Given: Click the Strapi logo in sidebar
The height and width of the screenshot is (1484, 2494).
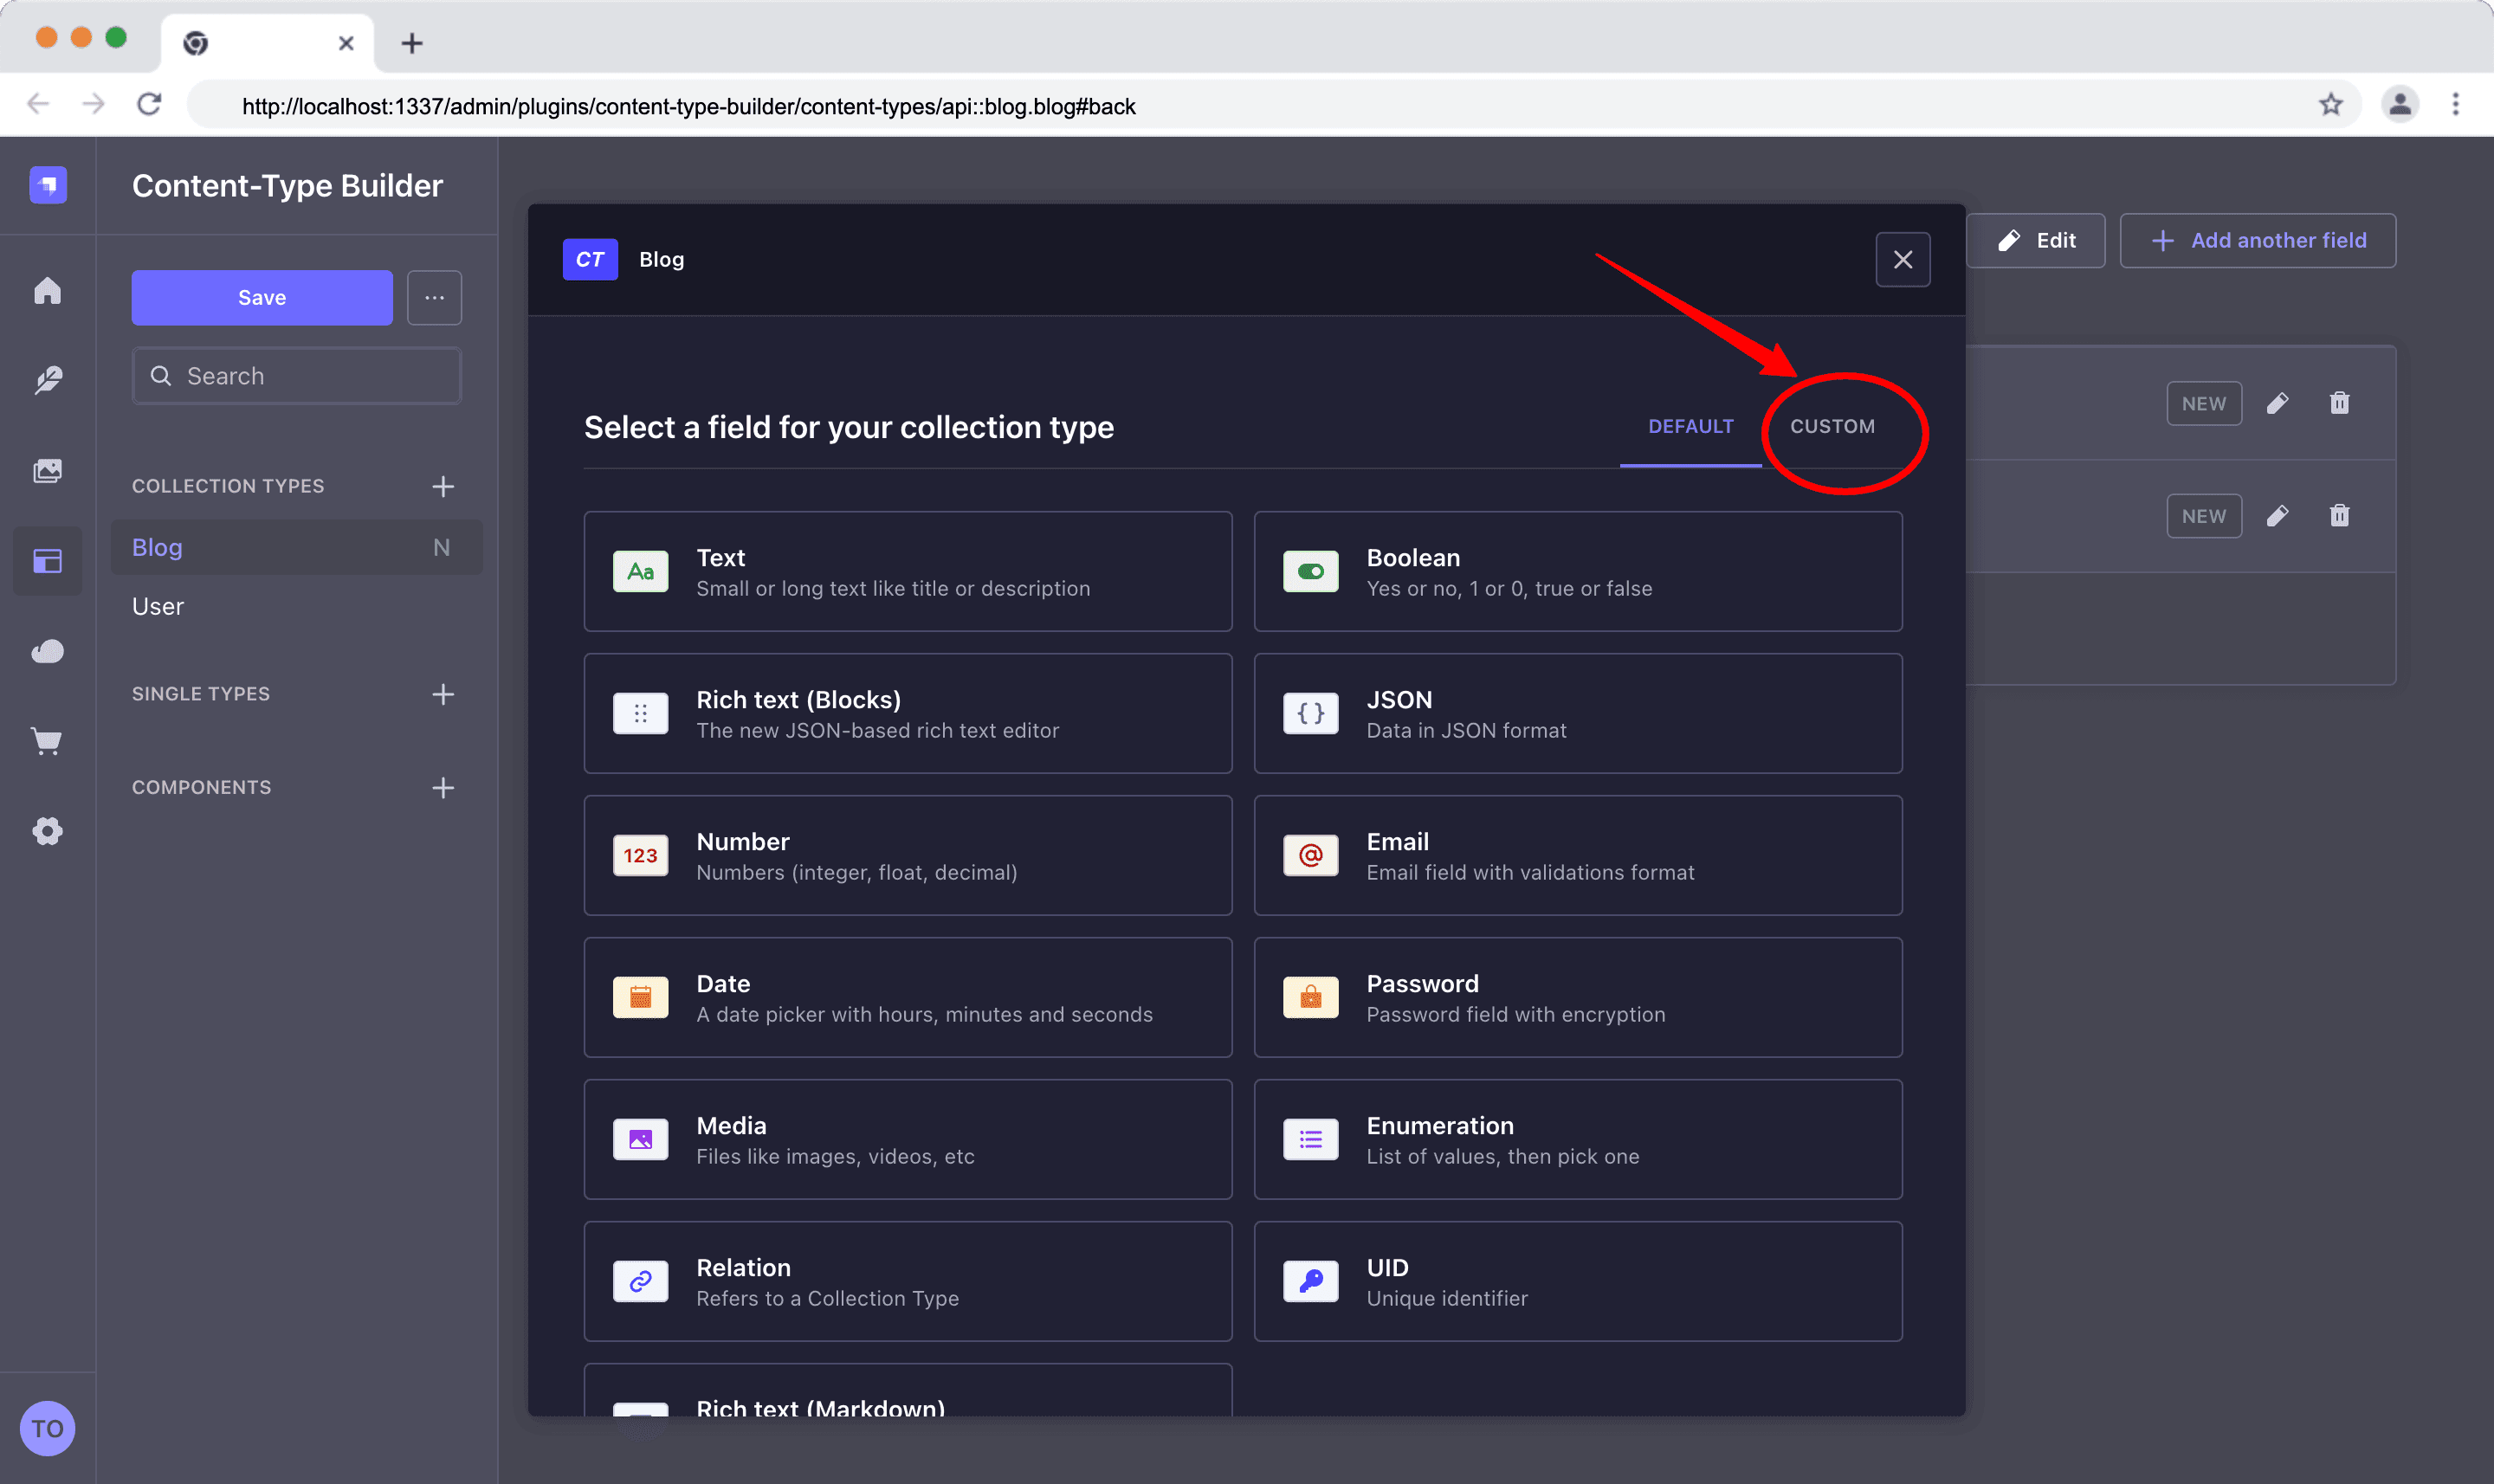Looking at the screenshot, I should click(x=48, y=185).
